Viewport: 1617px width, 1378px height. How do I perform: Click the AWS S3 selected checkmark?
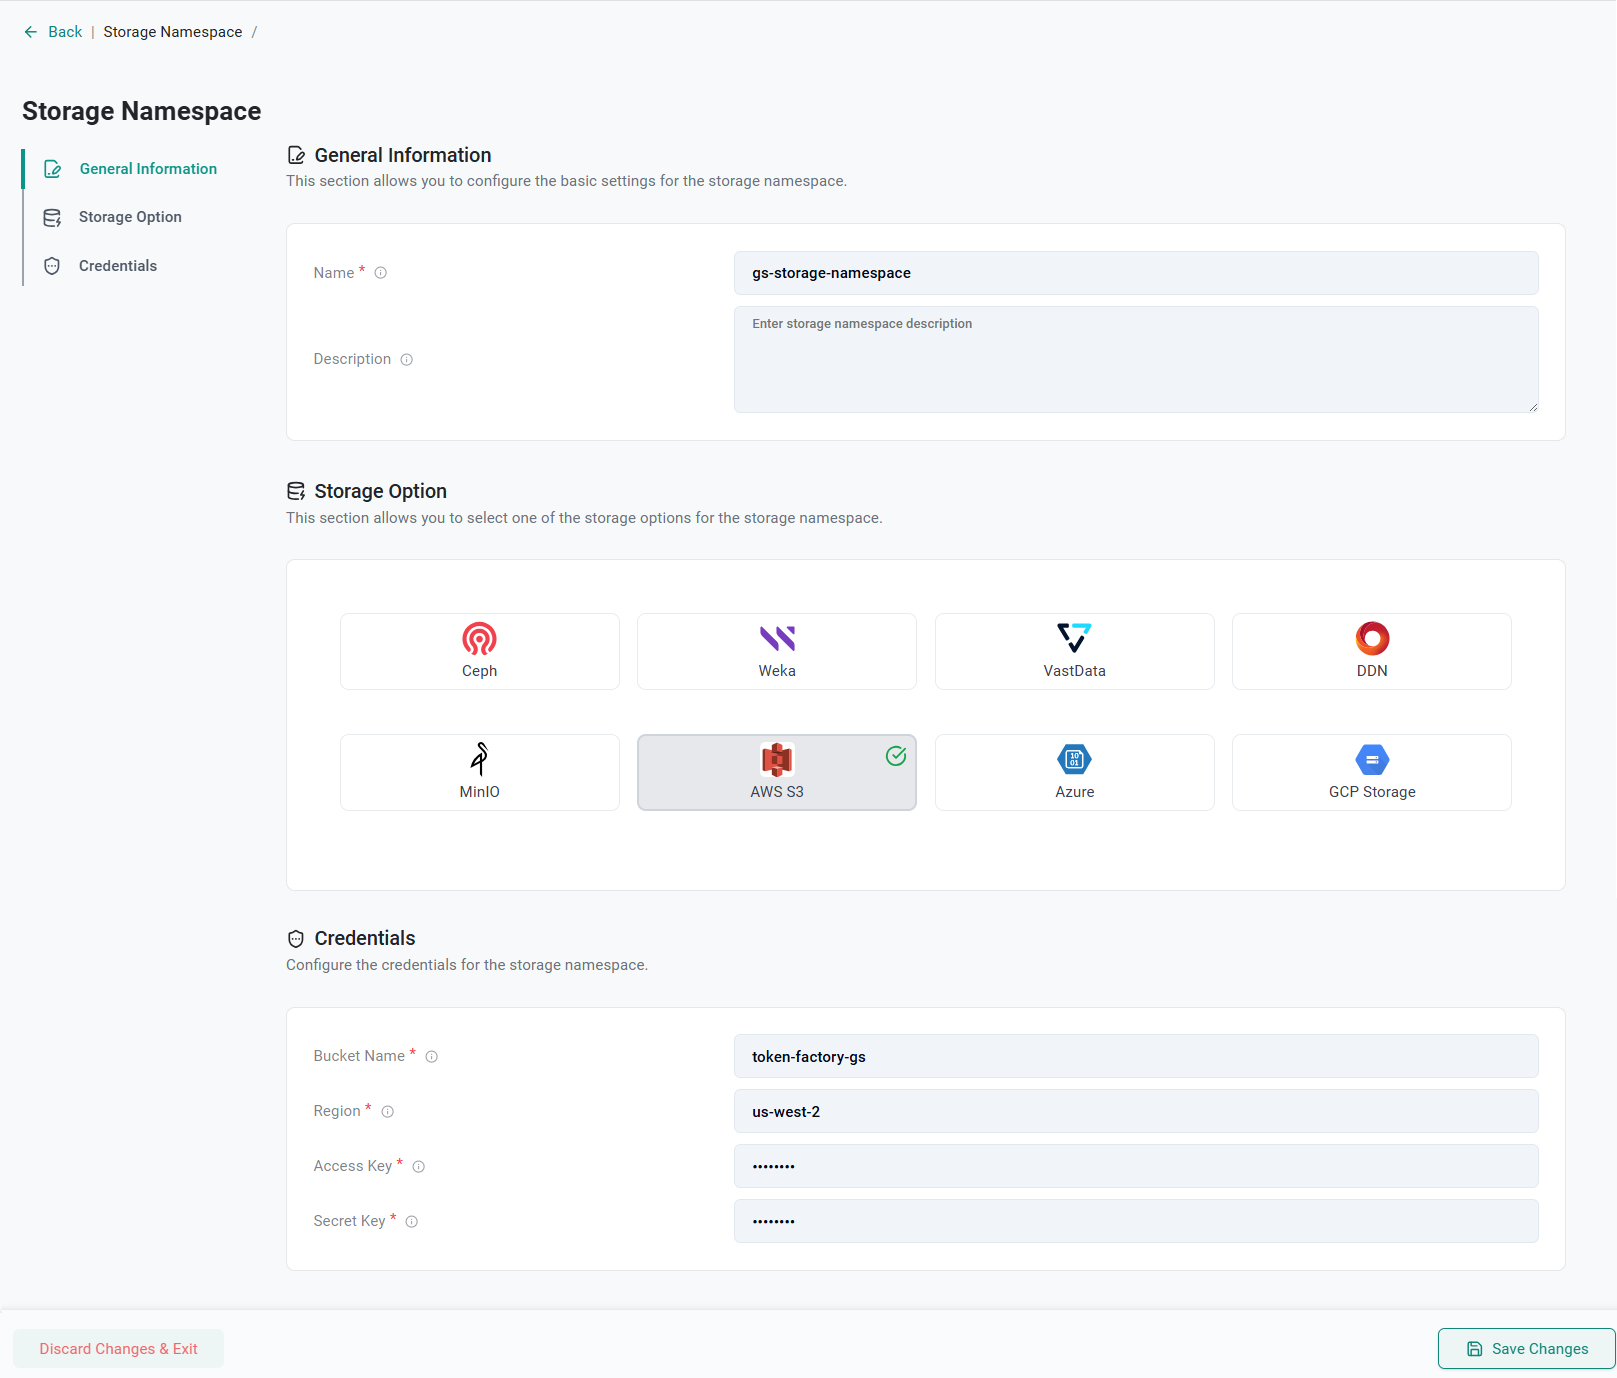click(896, 756)
